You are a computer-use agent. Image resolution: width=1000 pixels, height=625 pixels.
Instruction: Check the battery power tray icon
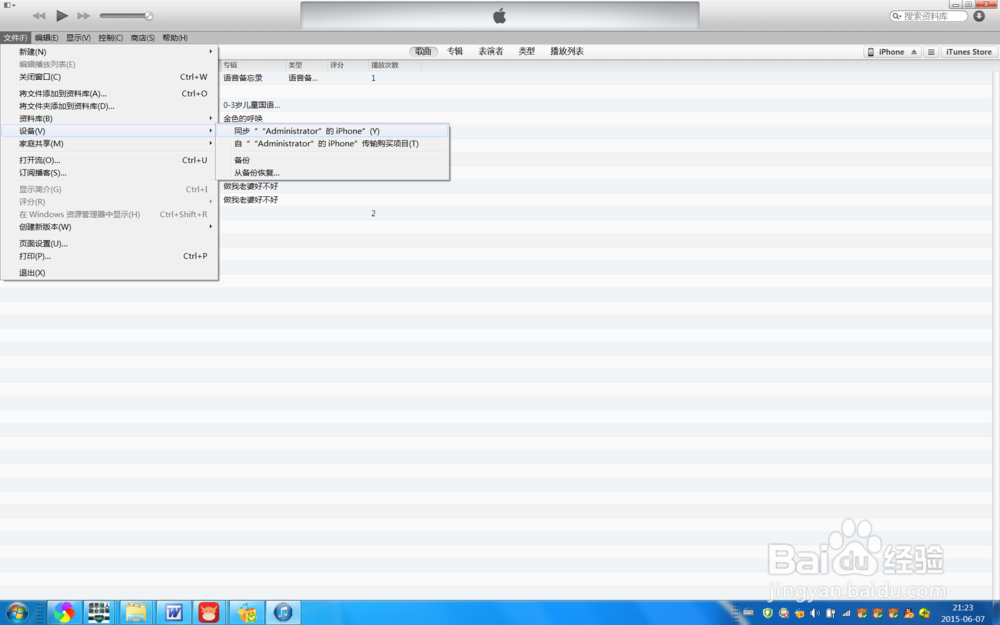(x=830, y=614)
